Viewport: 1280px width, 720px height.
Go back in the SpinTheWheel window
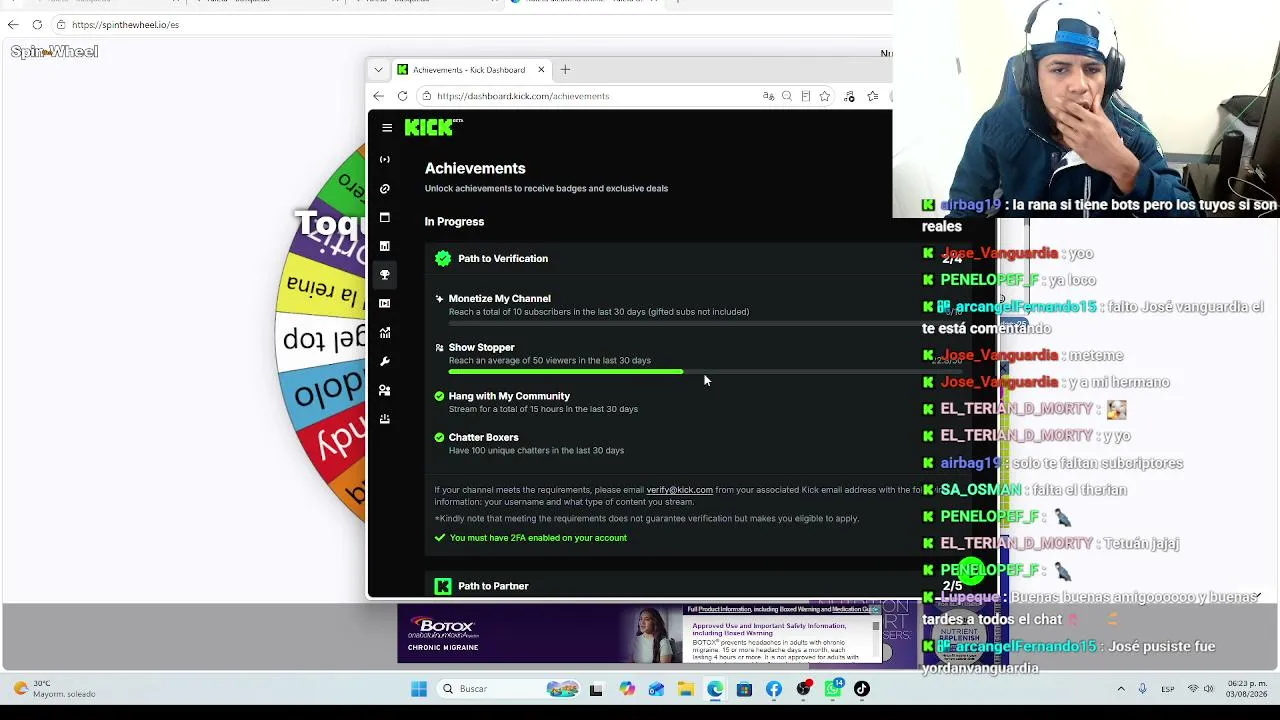click(x=13, y=24)
